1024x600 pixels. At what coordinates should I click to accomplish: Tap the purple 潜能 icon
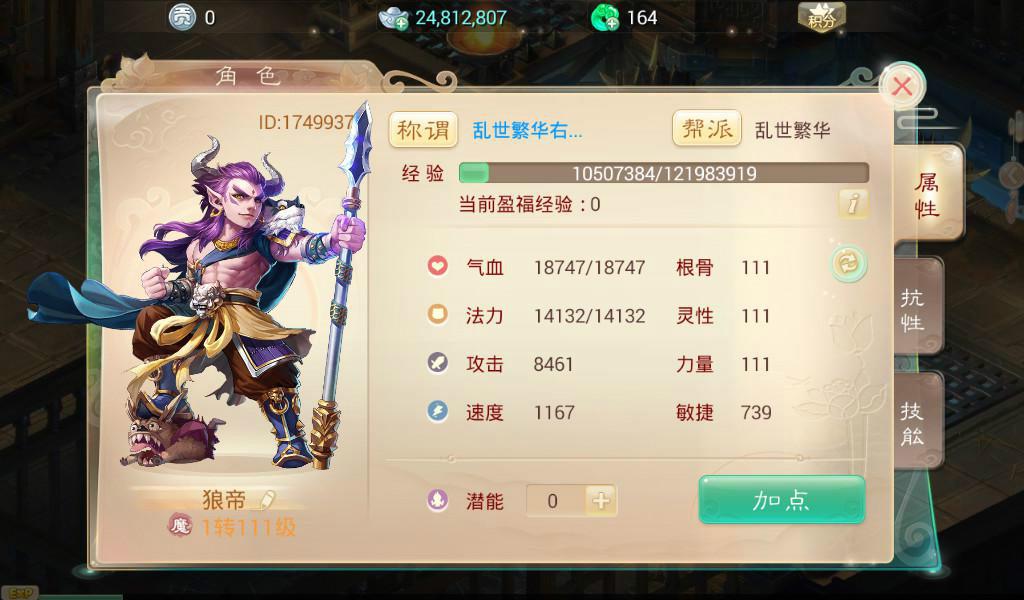438,501
